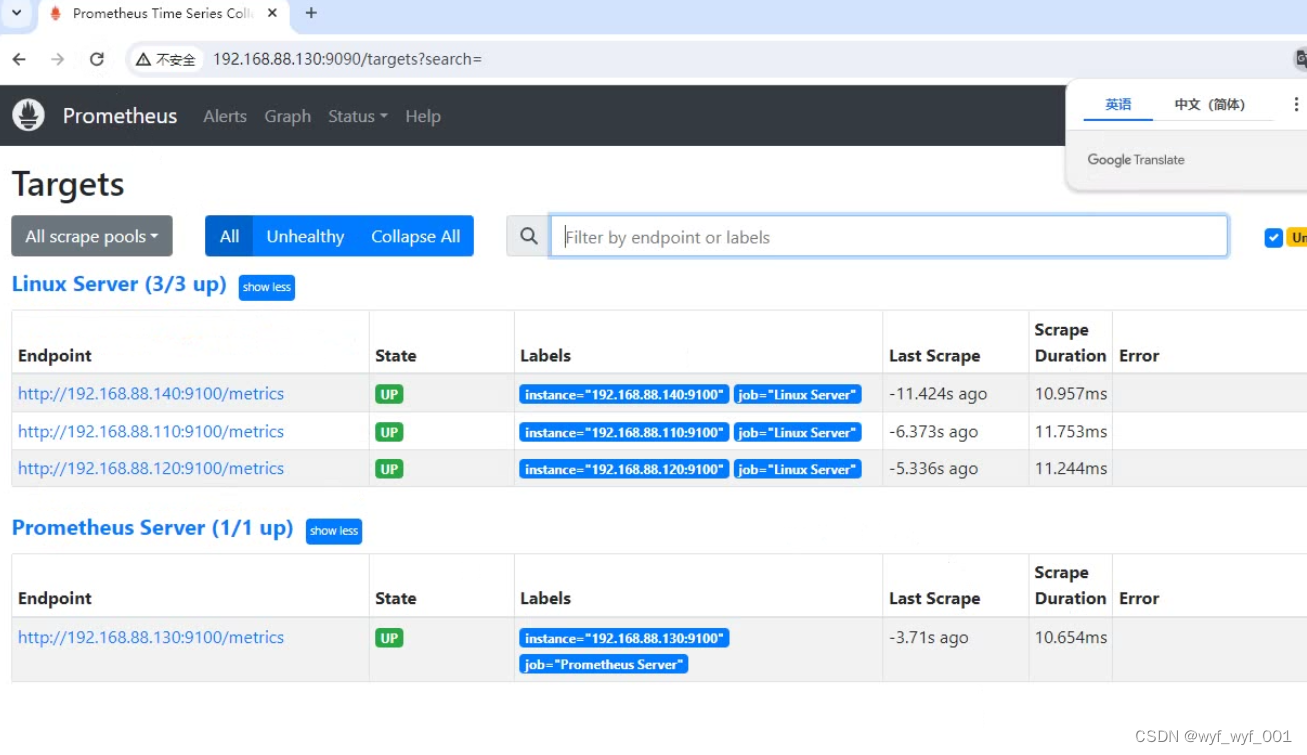Click the -11.424s ago last scrape value
The image size is (1307, 755).
coord(938,393)
